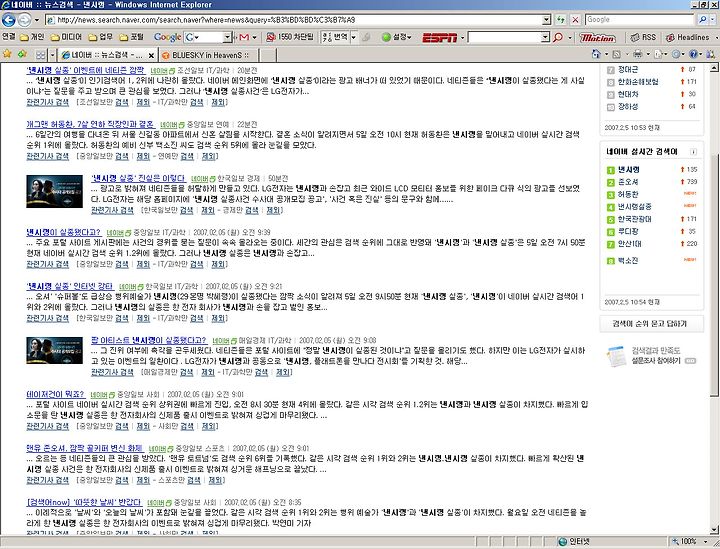Screen dimensions: 720x549
Task: Click the vertical scrollbar thumb
Action: tap(714, 275)
